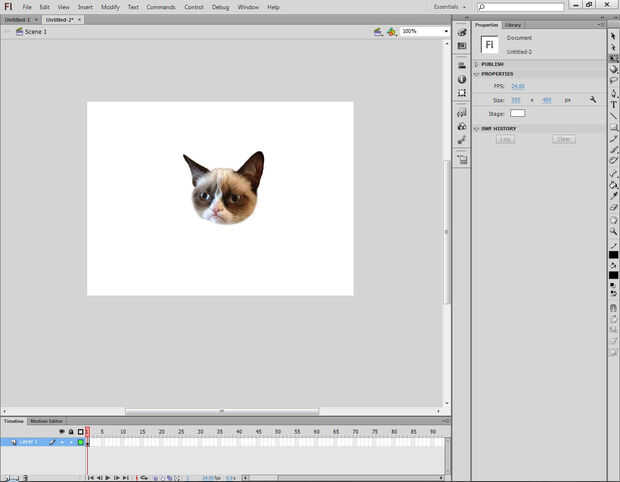The width and height of the screenshot is (620, 482).
Task: Toggle show all layers as outlines
Action: tap(80, 432)
